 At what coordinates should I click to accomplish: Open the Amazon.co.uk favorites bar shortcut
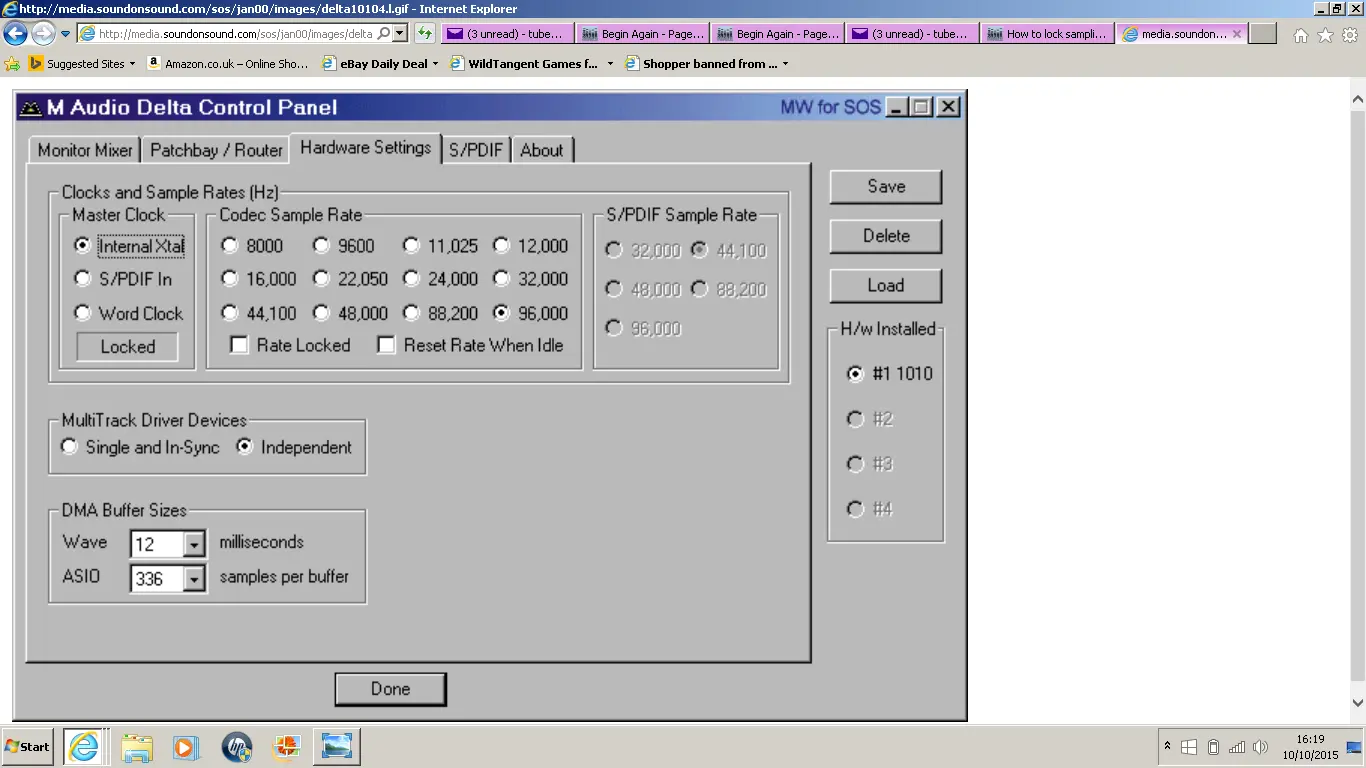pos(228,63)
